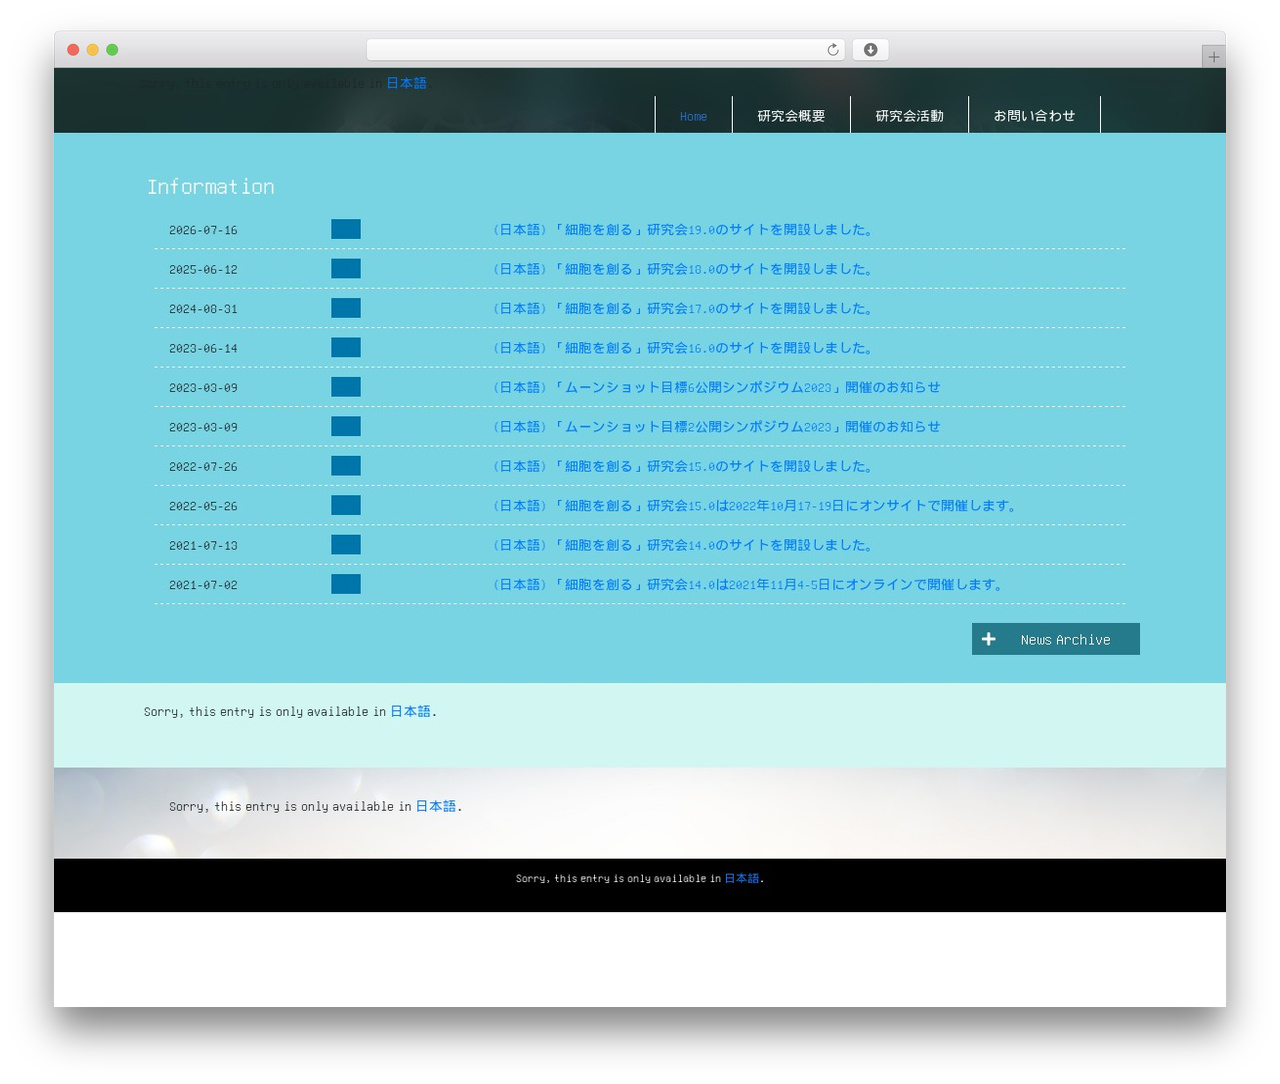This screenshot has height=1084, width=1280.
Task: Click the 日本語 link in the header notice
Action: [x=407, y=83]
